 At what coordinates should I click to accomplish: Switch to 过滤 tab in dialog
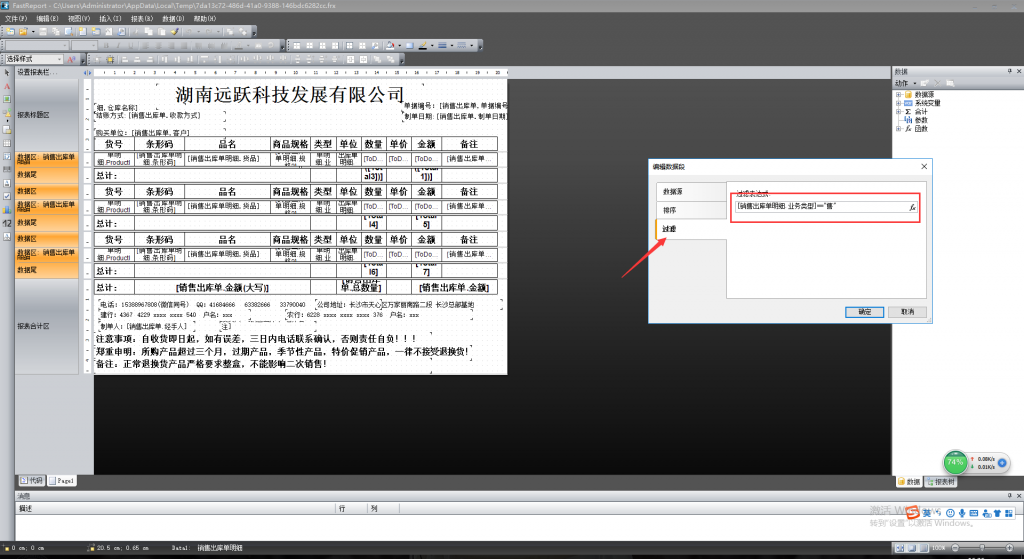(690, 229)
